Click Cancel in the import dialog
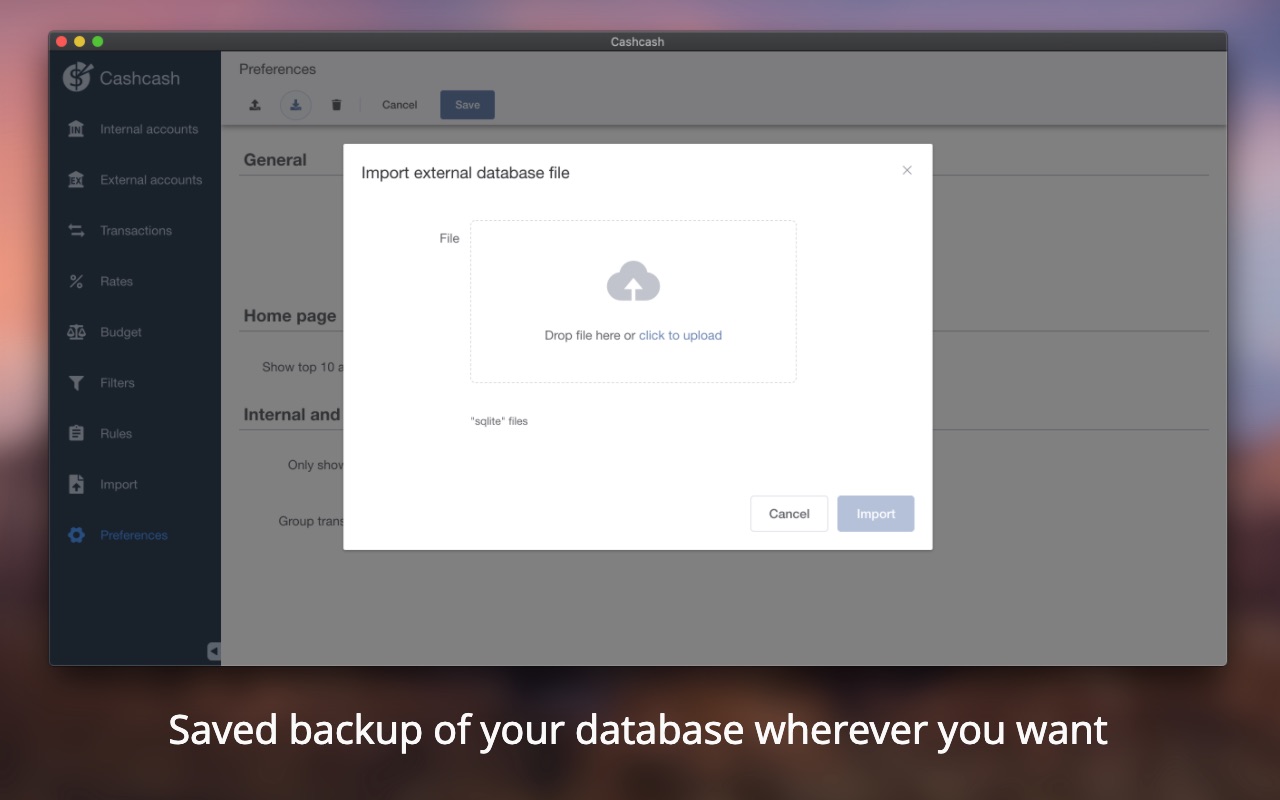Viewport: 1280px width, 800px height. point(789,514)
